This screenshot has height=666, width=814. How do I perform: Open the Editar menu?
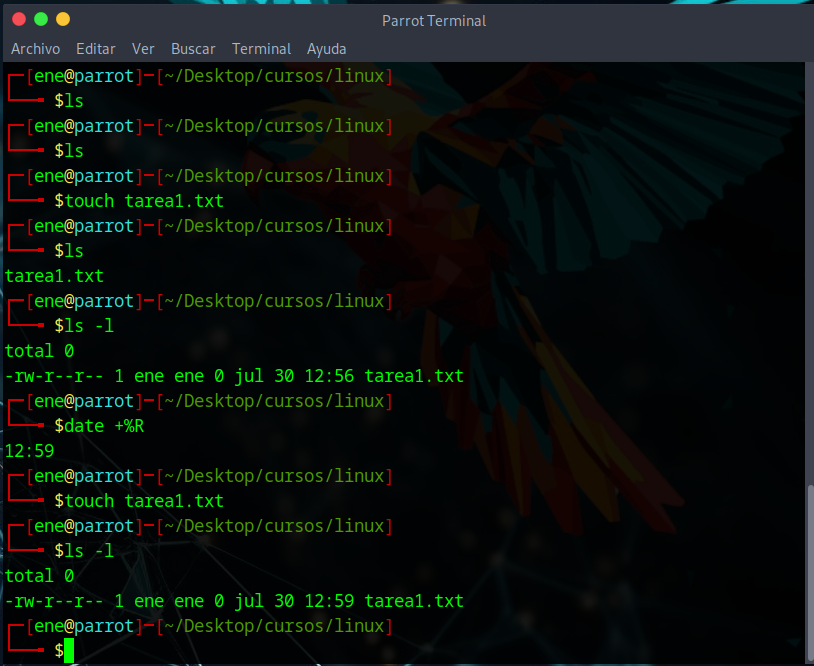95,48
